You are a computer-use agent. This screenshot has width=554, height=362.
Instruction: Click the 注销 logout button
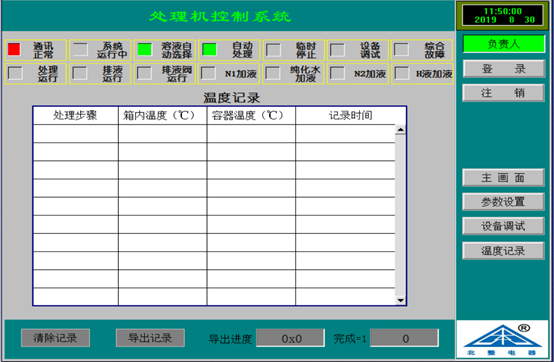point(503,93)
